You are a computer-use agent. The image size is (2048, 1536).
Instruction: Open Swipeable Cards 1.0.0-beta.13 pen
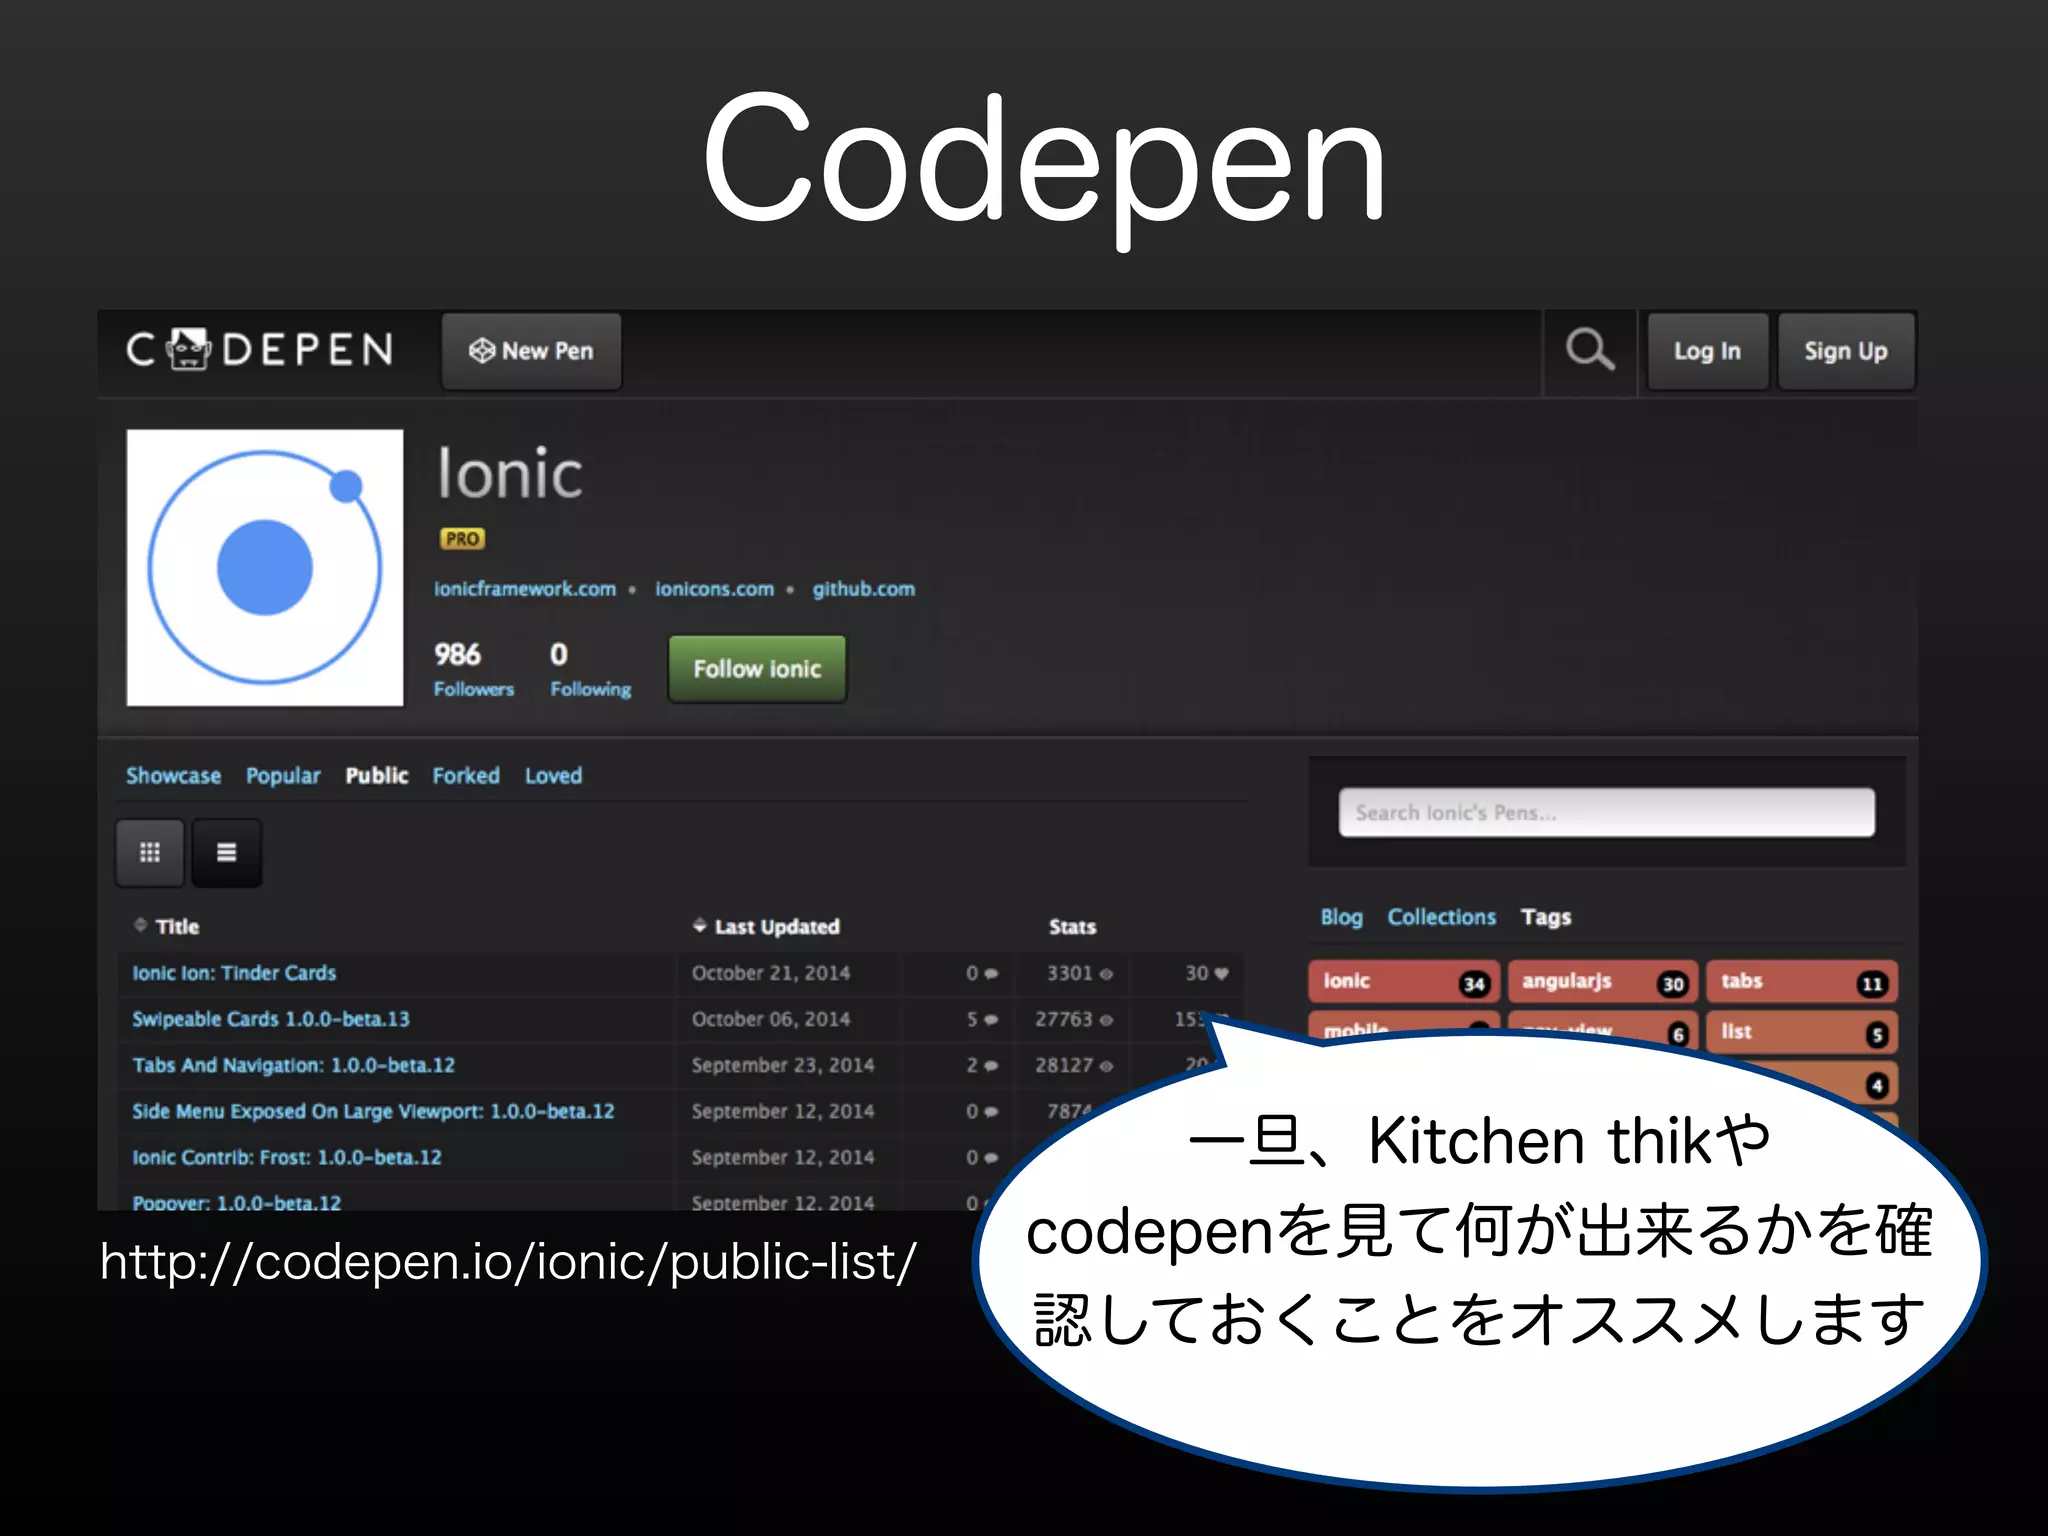coord(271,1019)
